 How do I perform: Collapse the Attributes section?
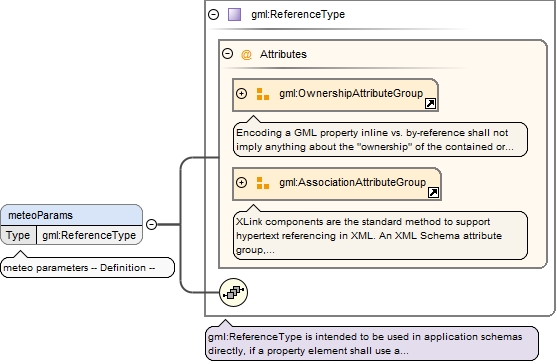point(227,54)
